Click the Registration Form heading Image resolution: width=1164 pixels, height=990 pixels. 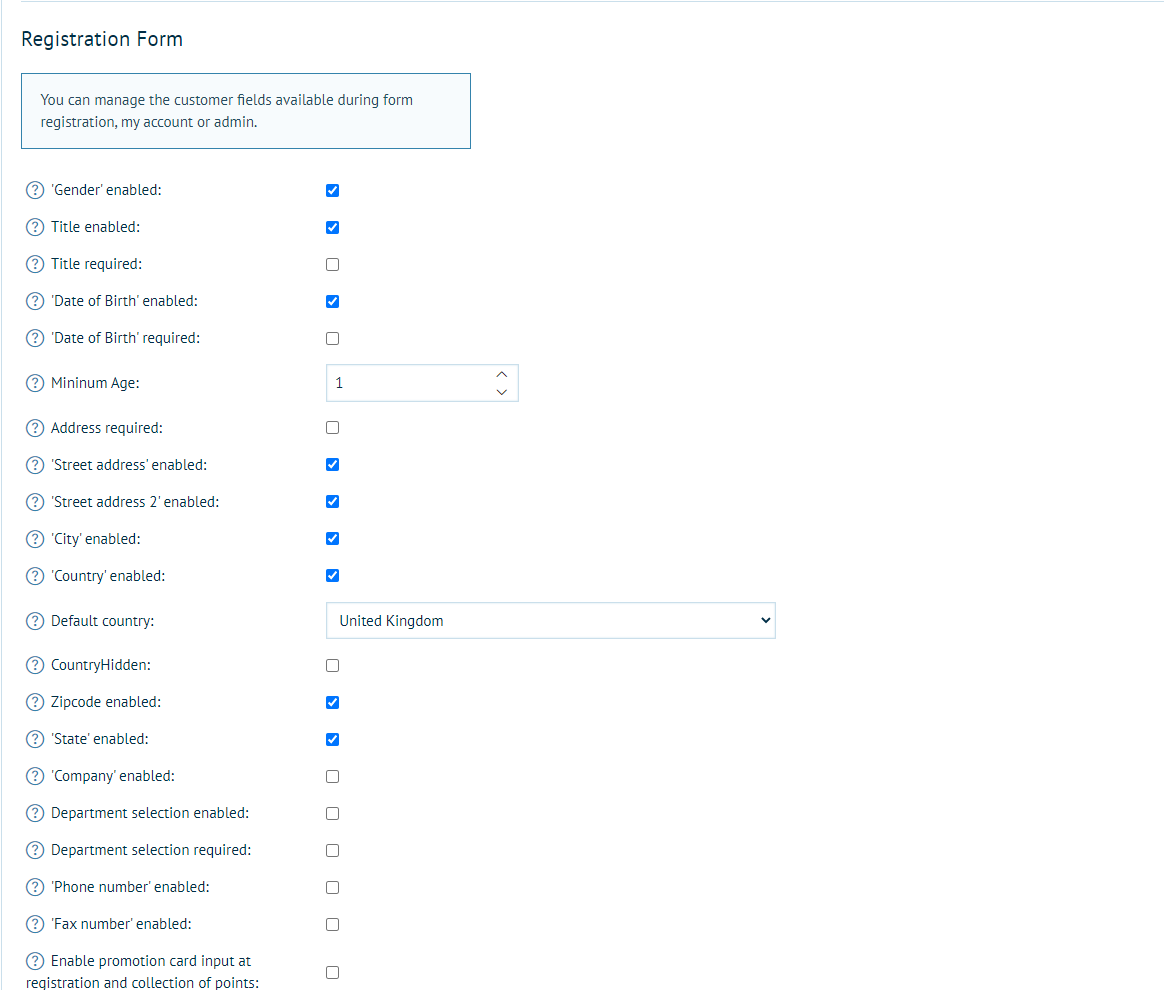102,39
